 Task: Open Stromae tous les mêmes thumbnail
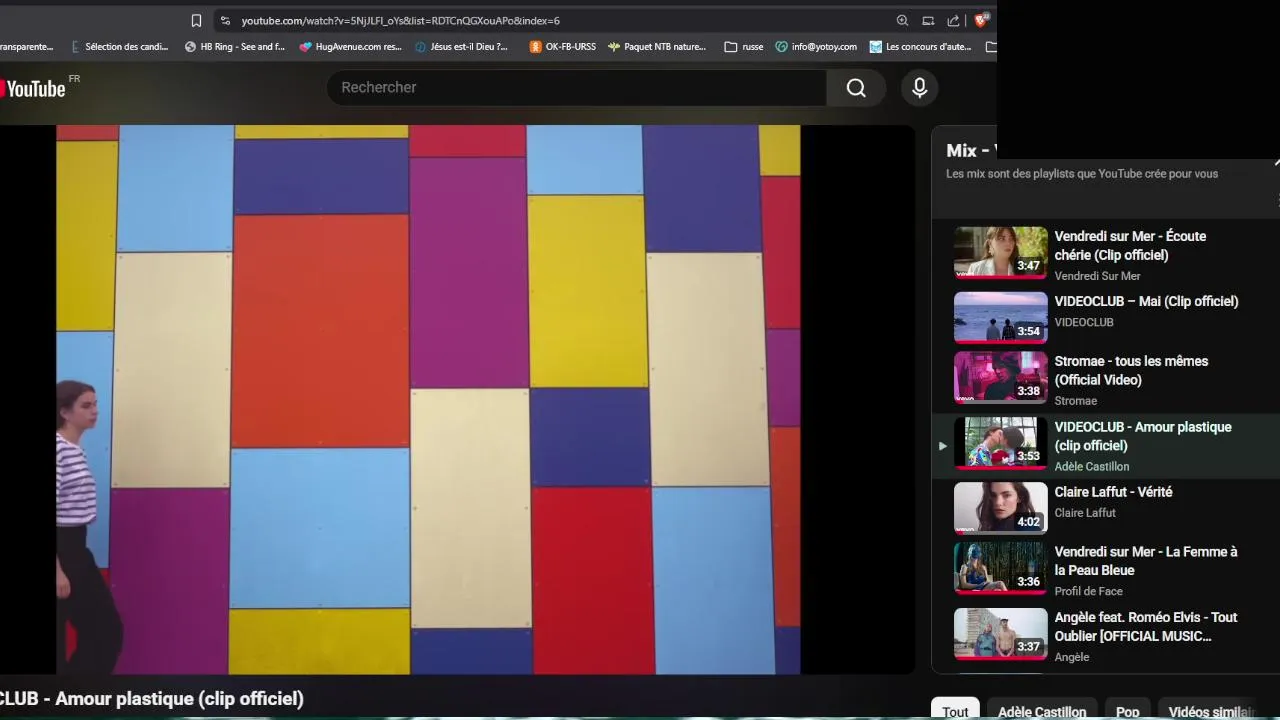(1000, 378)
